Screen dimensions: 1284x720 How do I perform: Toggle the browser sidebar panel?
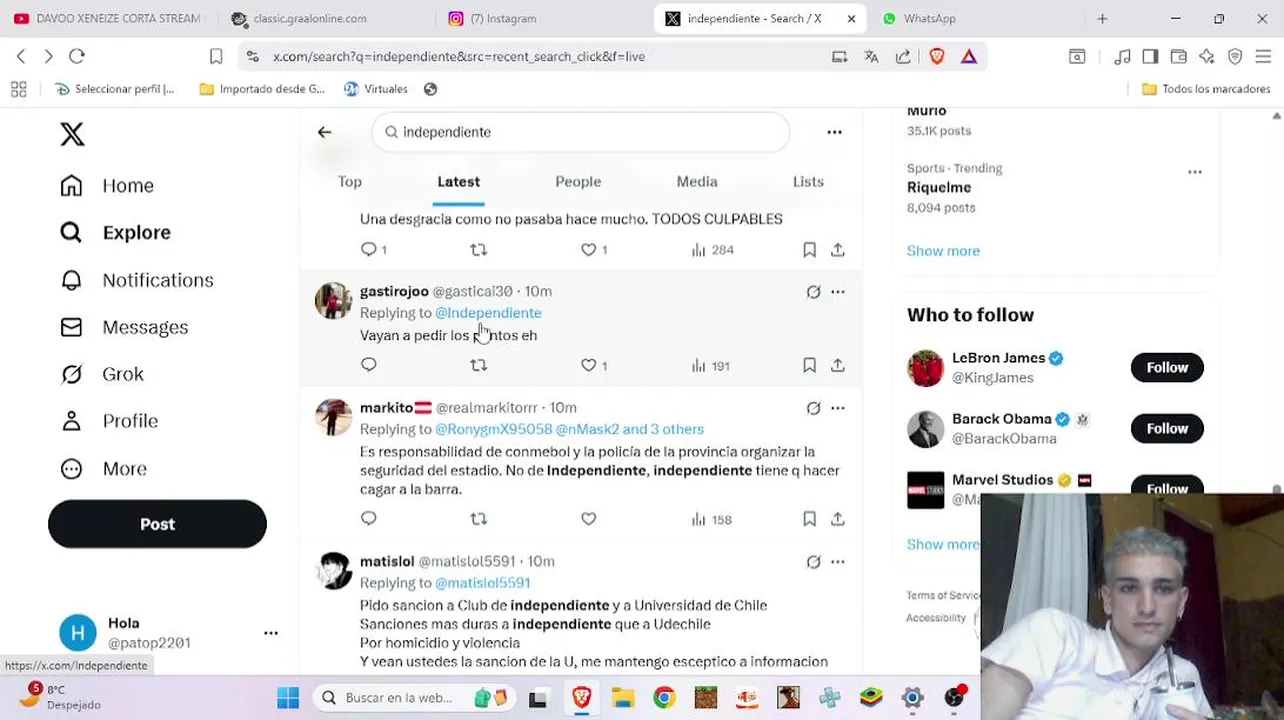(1150, 57)
